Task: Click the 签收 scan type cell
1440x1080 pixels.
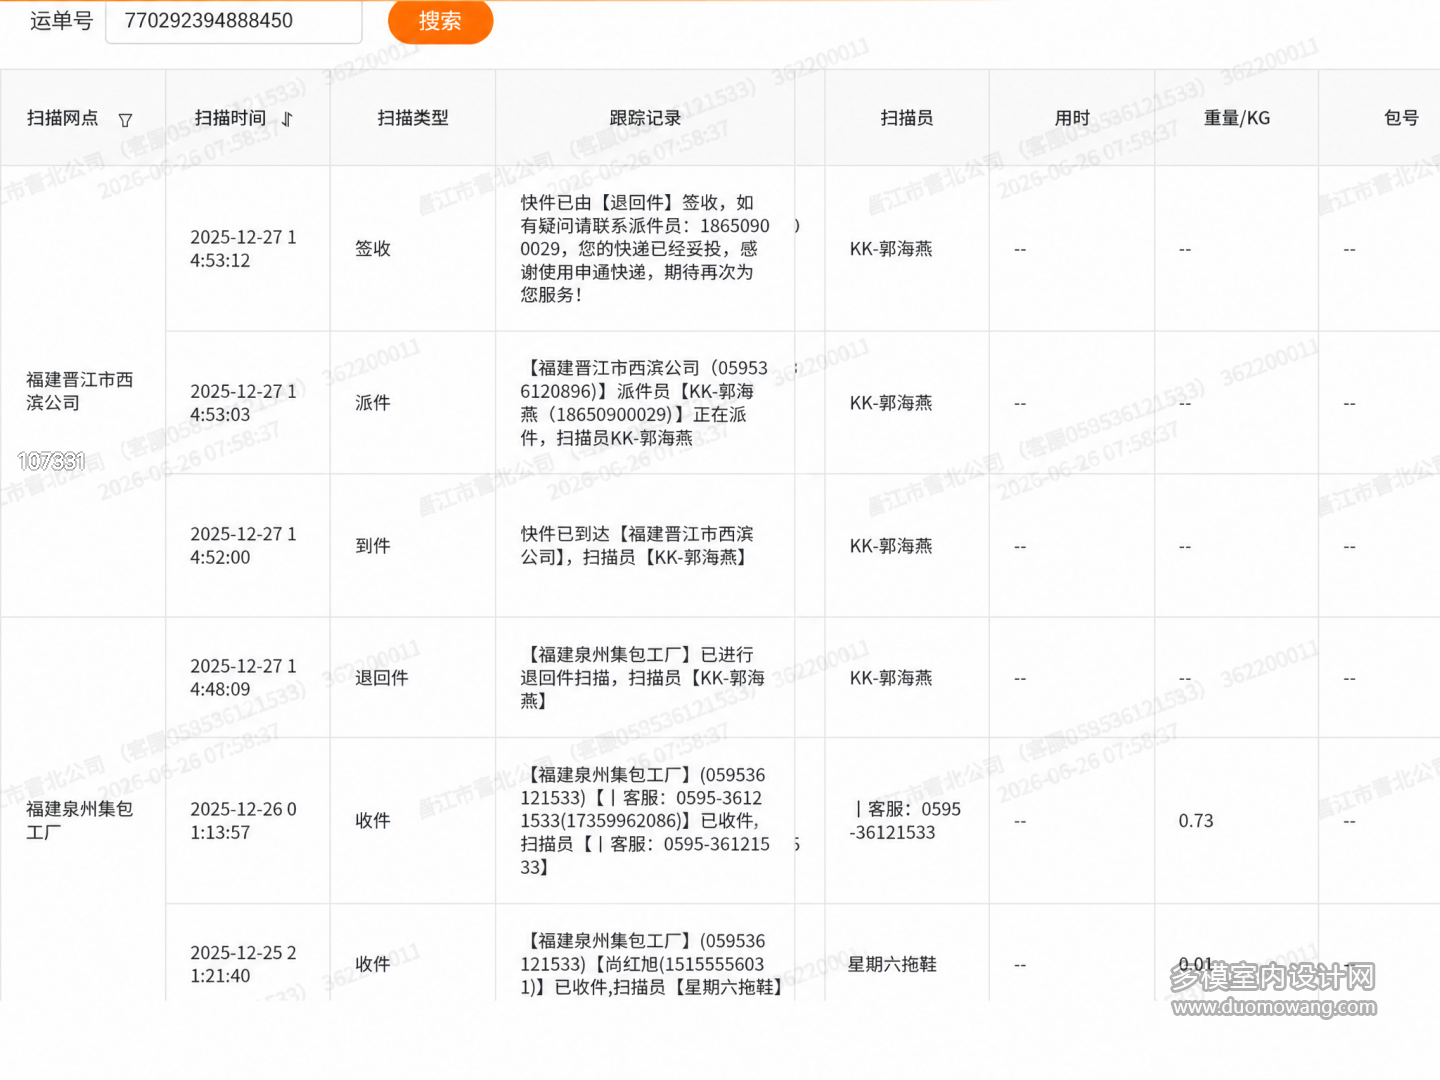Action: (x=373, y=249)
